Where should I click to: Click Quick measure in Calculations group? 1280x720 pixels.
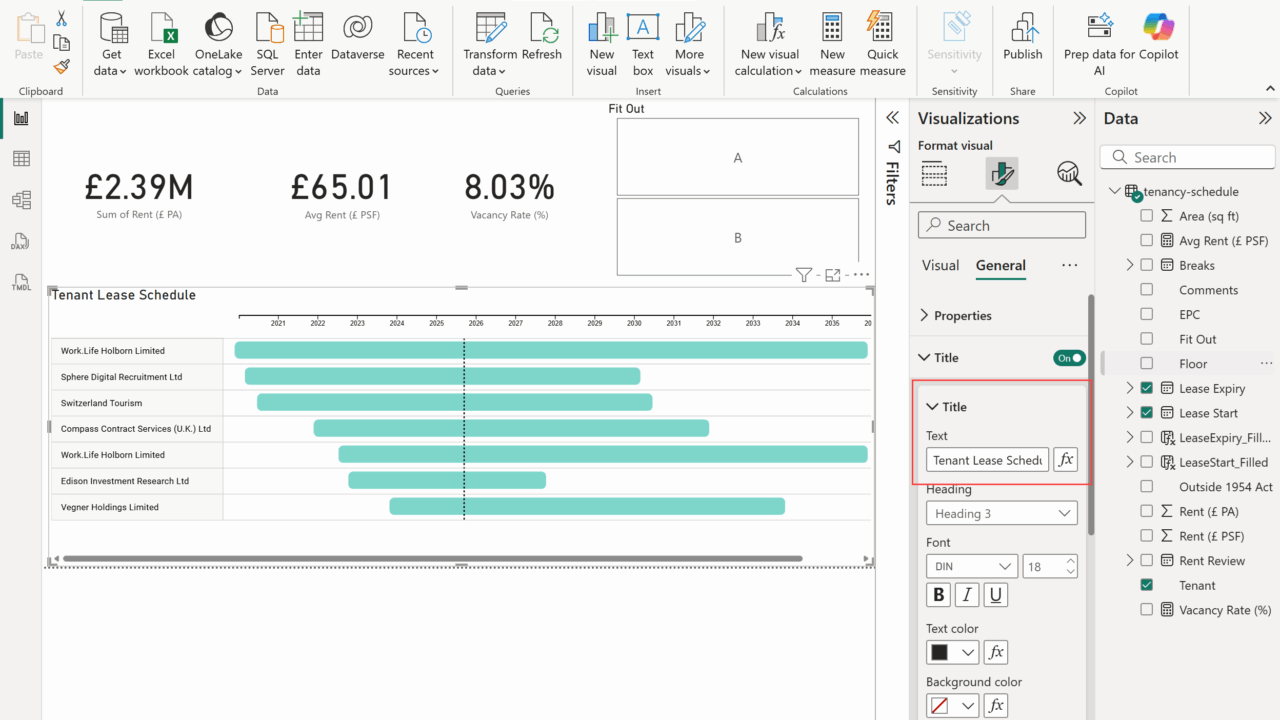[x=882, y=44]
